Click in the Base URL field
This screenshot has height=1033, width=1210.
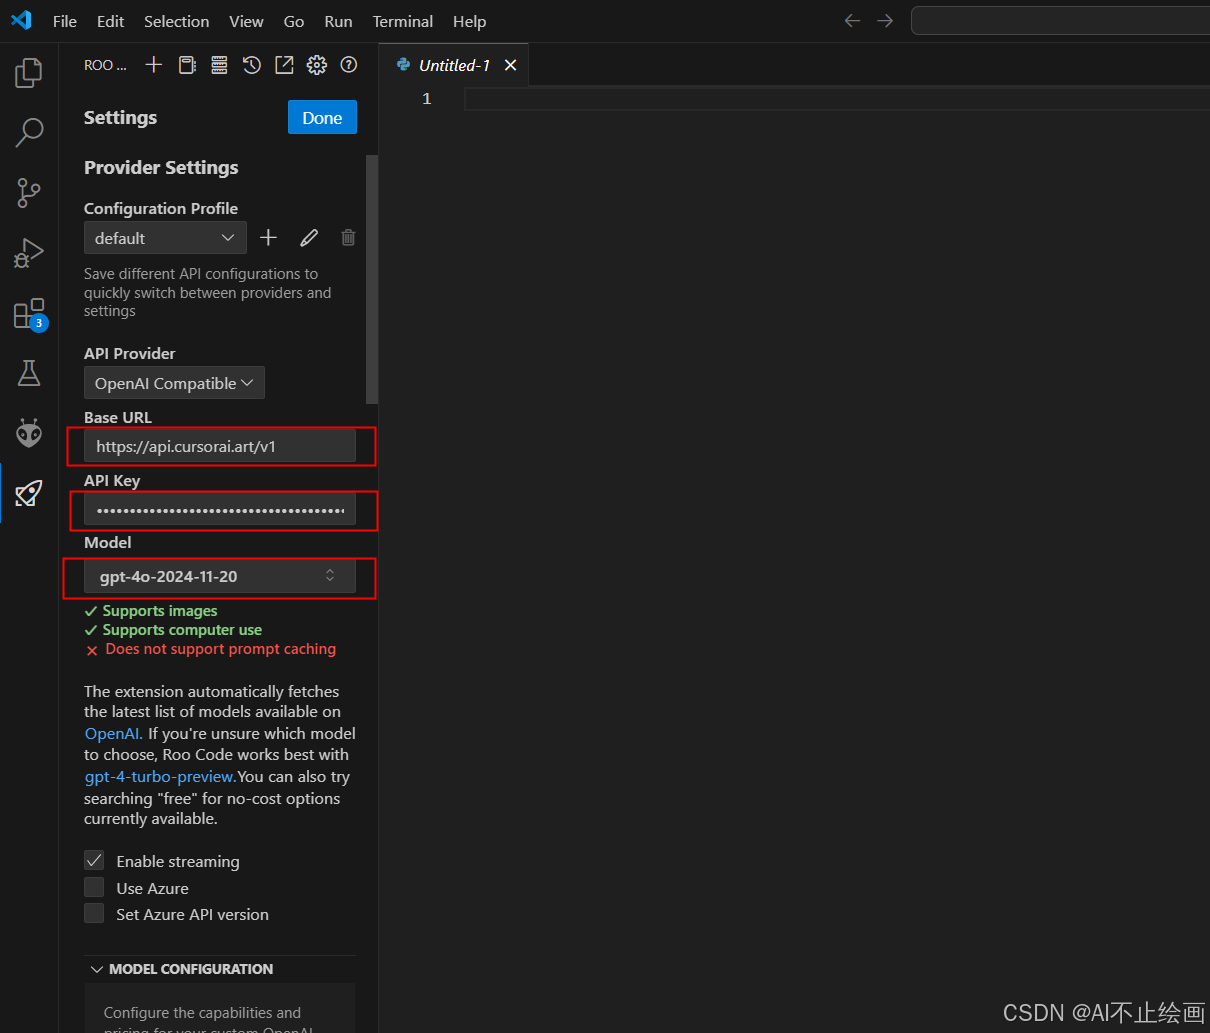[219, 446]
